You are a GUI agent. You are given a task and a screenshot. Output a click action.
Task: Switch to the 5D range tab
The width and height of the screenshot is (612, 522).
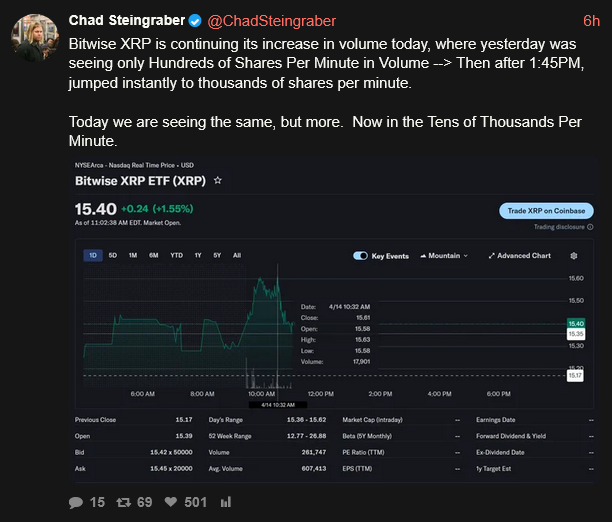click(x=113, y=256)
